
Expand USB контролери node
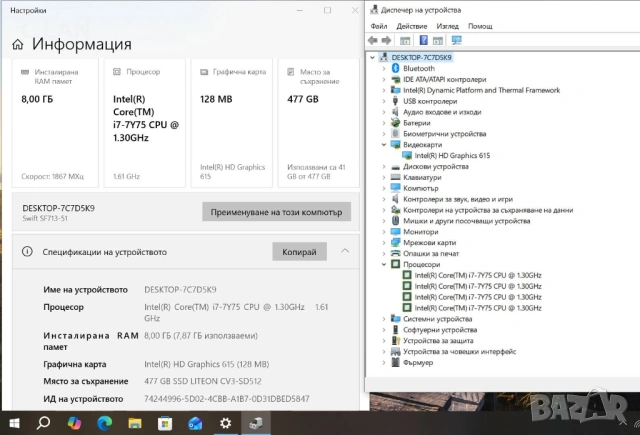pos(384,101)
